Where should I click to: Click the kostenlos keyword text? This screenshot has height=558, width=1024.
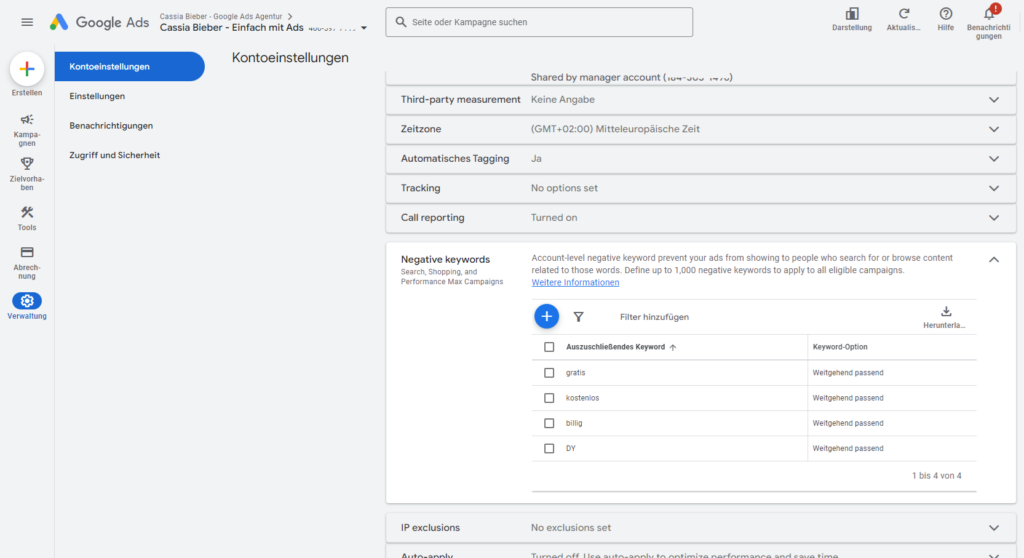click(582, 398)
